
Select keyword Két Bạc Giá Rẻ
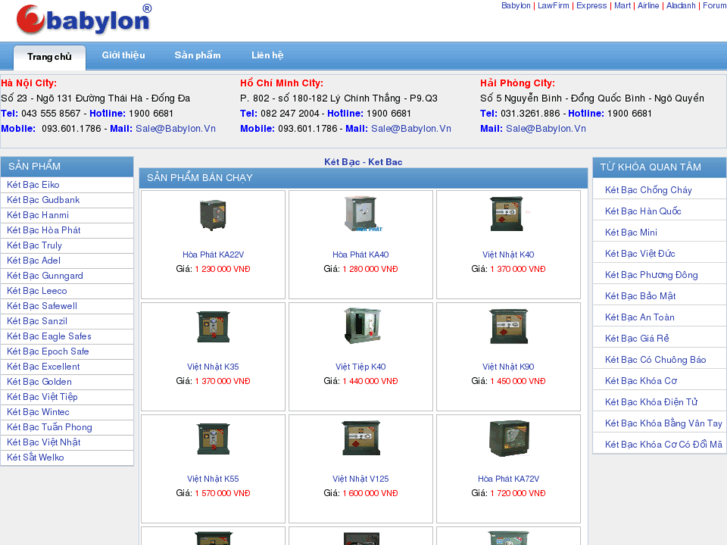(637, 339)
